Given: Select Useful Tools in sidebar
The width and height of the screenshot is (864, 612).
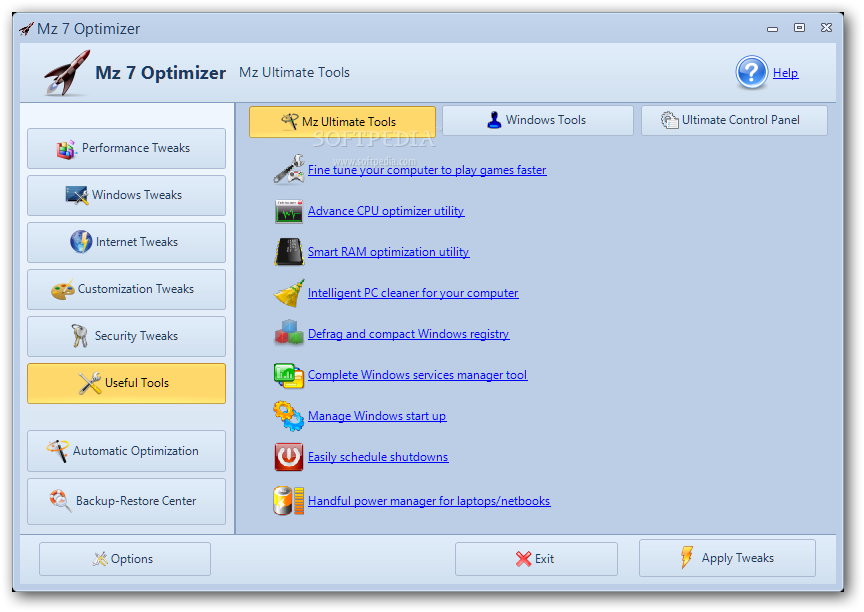Looking at the screenshot, I should pyautogui.click(x=126, y=383).
